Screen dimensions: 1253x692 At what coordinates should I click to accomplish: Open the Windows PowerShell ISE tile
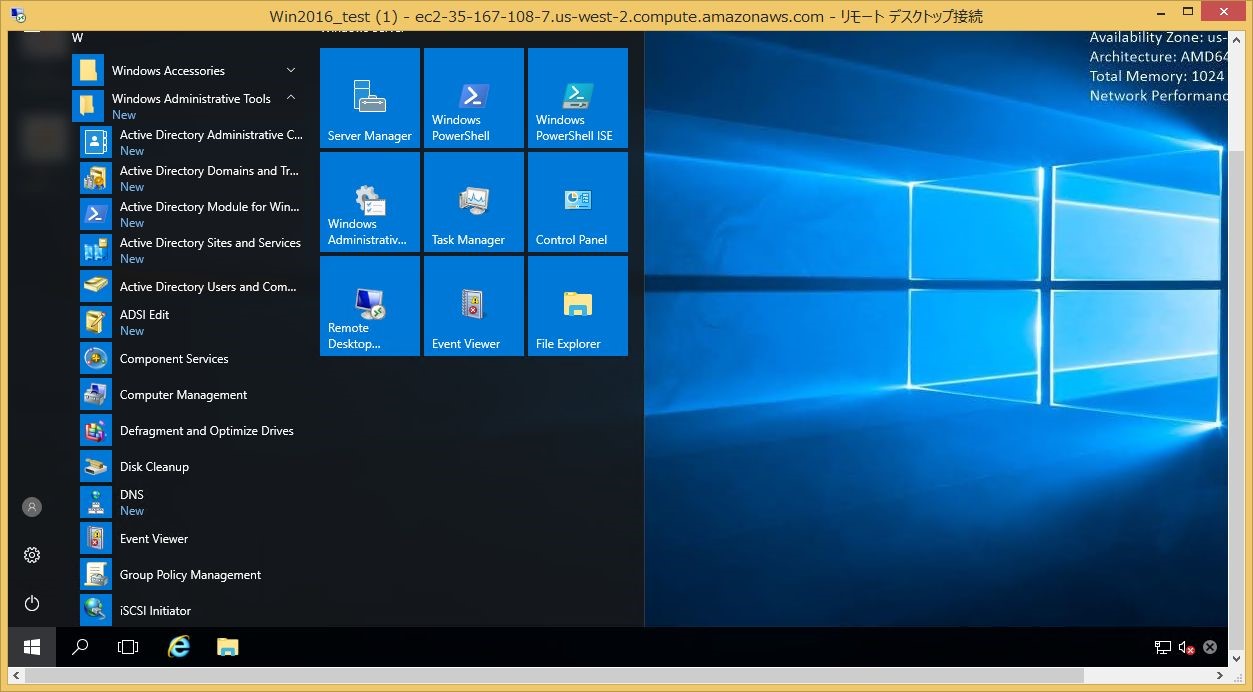[578, 98]
